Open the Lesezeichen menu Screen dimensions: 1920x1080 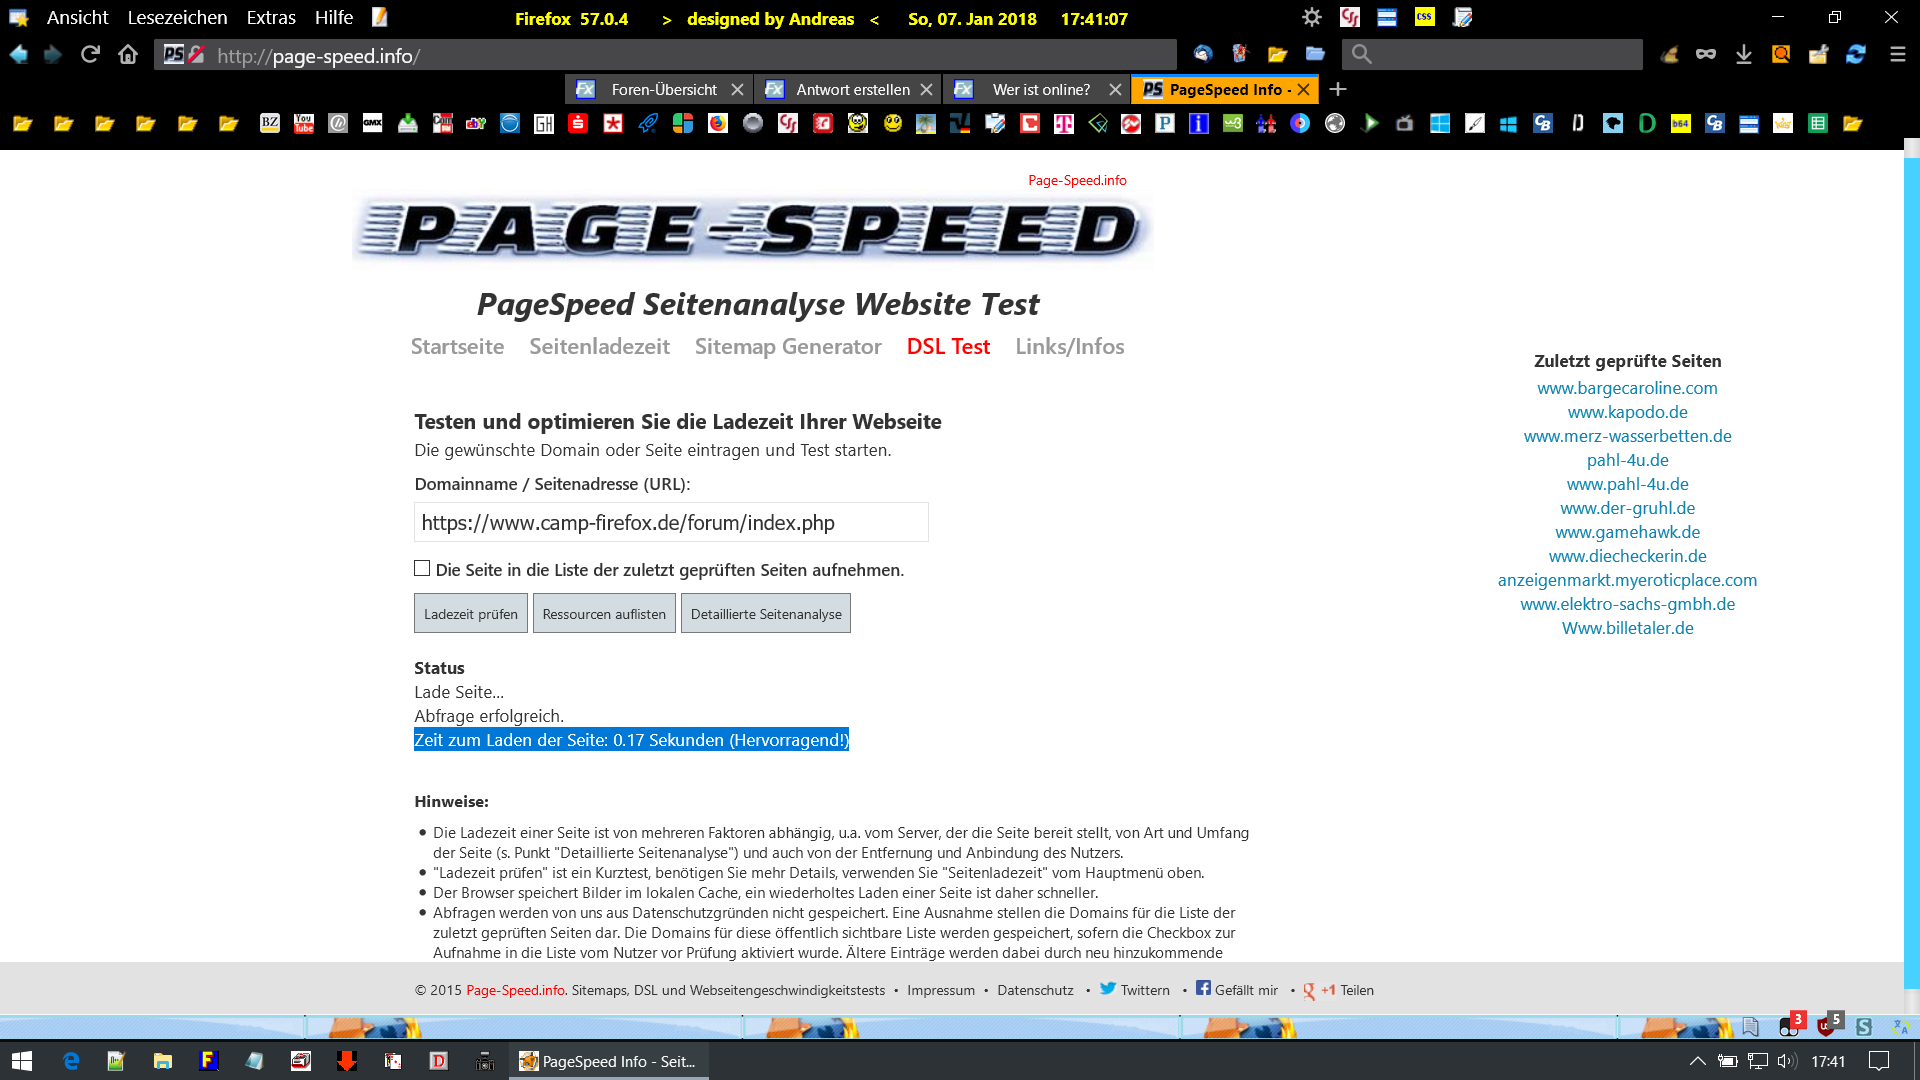point(177,18)
